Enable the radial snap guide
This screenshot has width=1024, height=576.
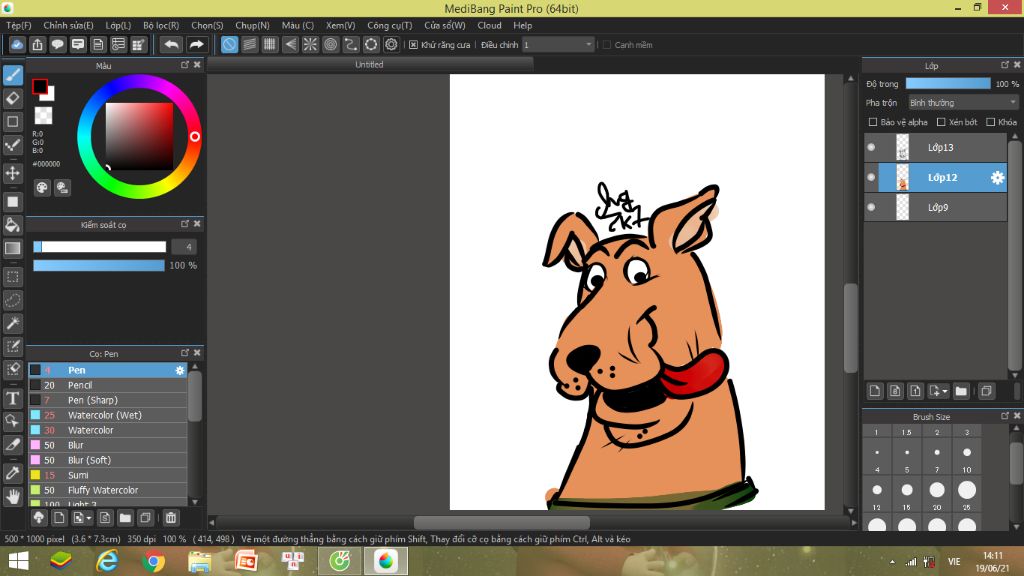click(x=310, y=44)
